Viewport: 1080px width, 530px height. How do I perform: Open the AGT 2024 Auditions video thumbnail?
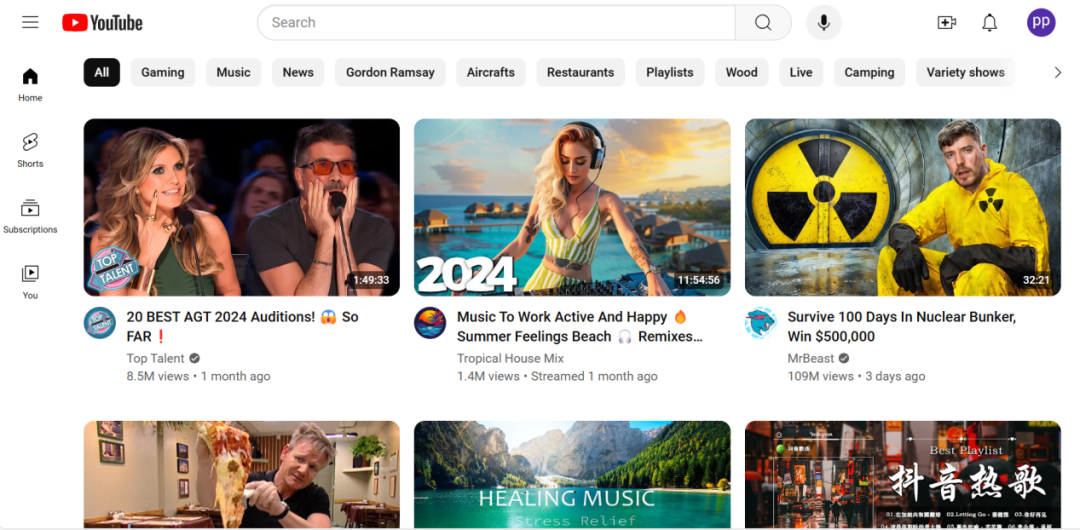[242, 207]
